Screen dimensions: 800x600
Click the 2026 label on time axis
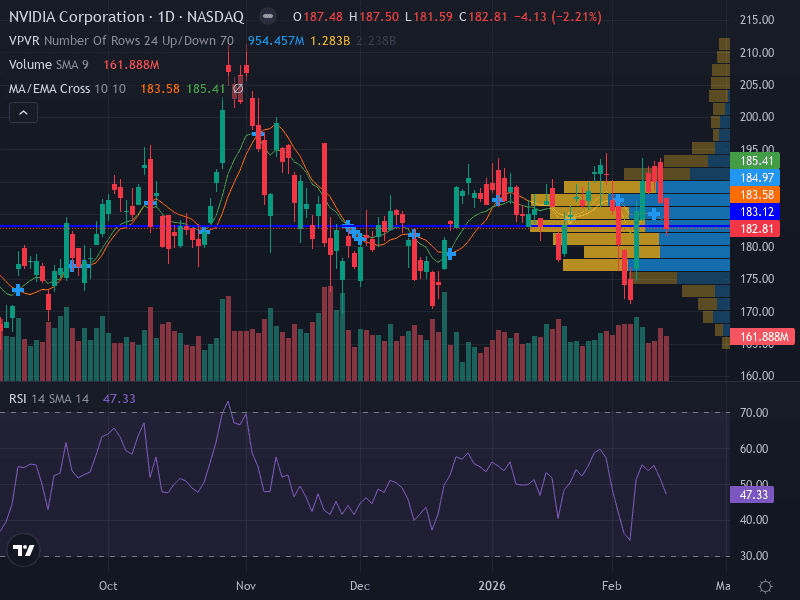[492, 586]
